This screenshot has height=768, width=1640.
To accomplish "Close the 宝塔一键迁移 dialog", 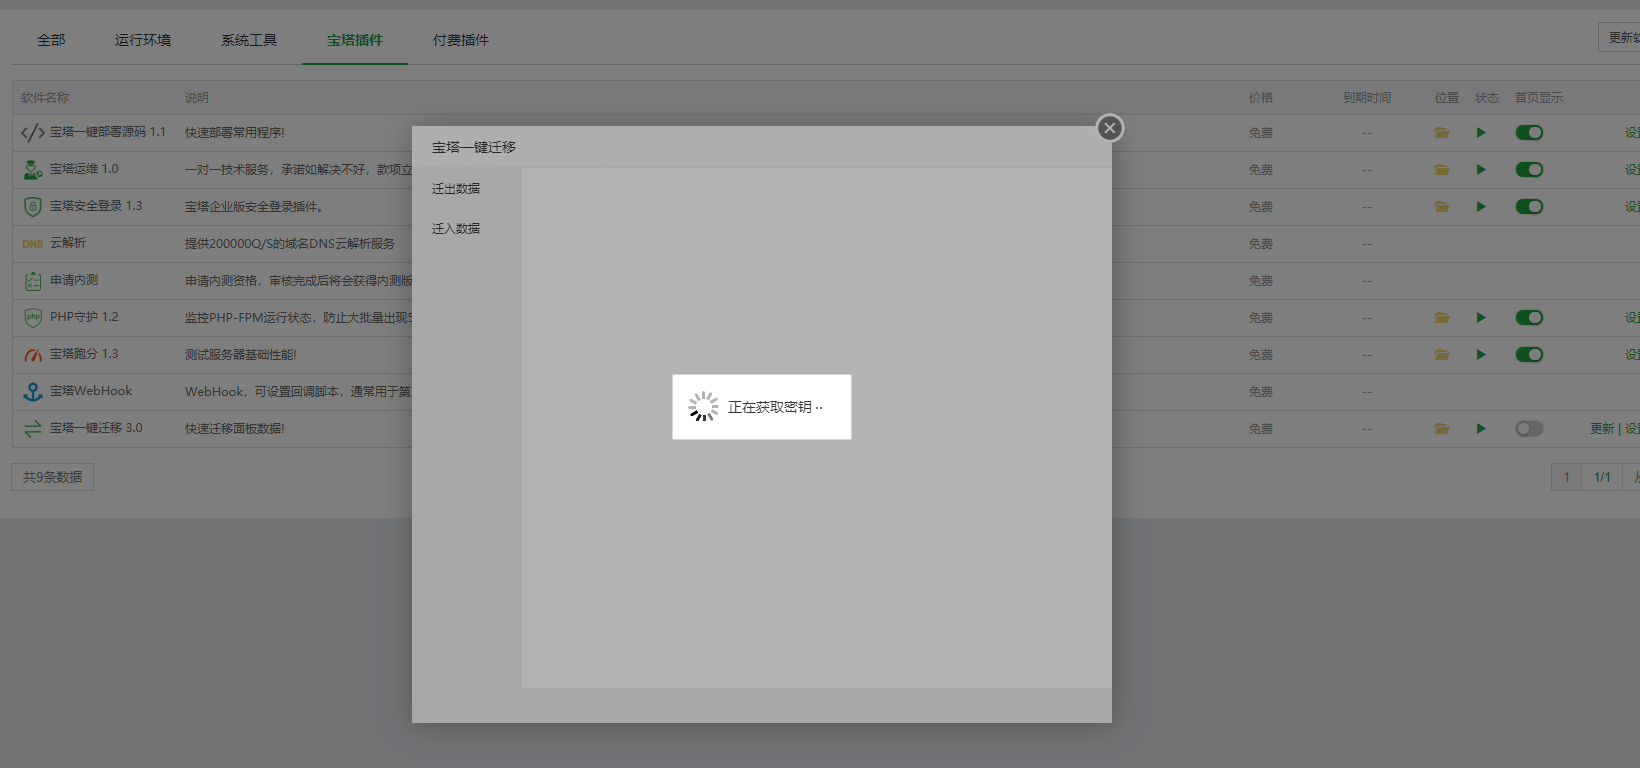I will 1110,128.
